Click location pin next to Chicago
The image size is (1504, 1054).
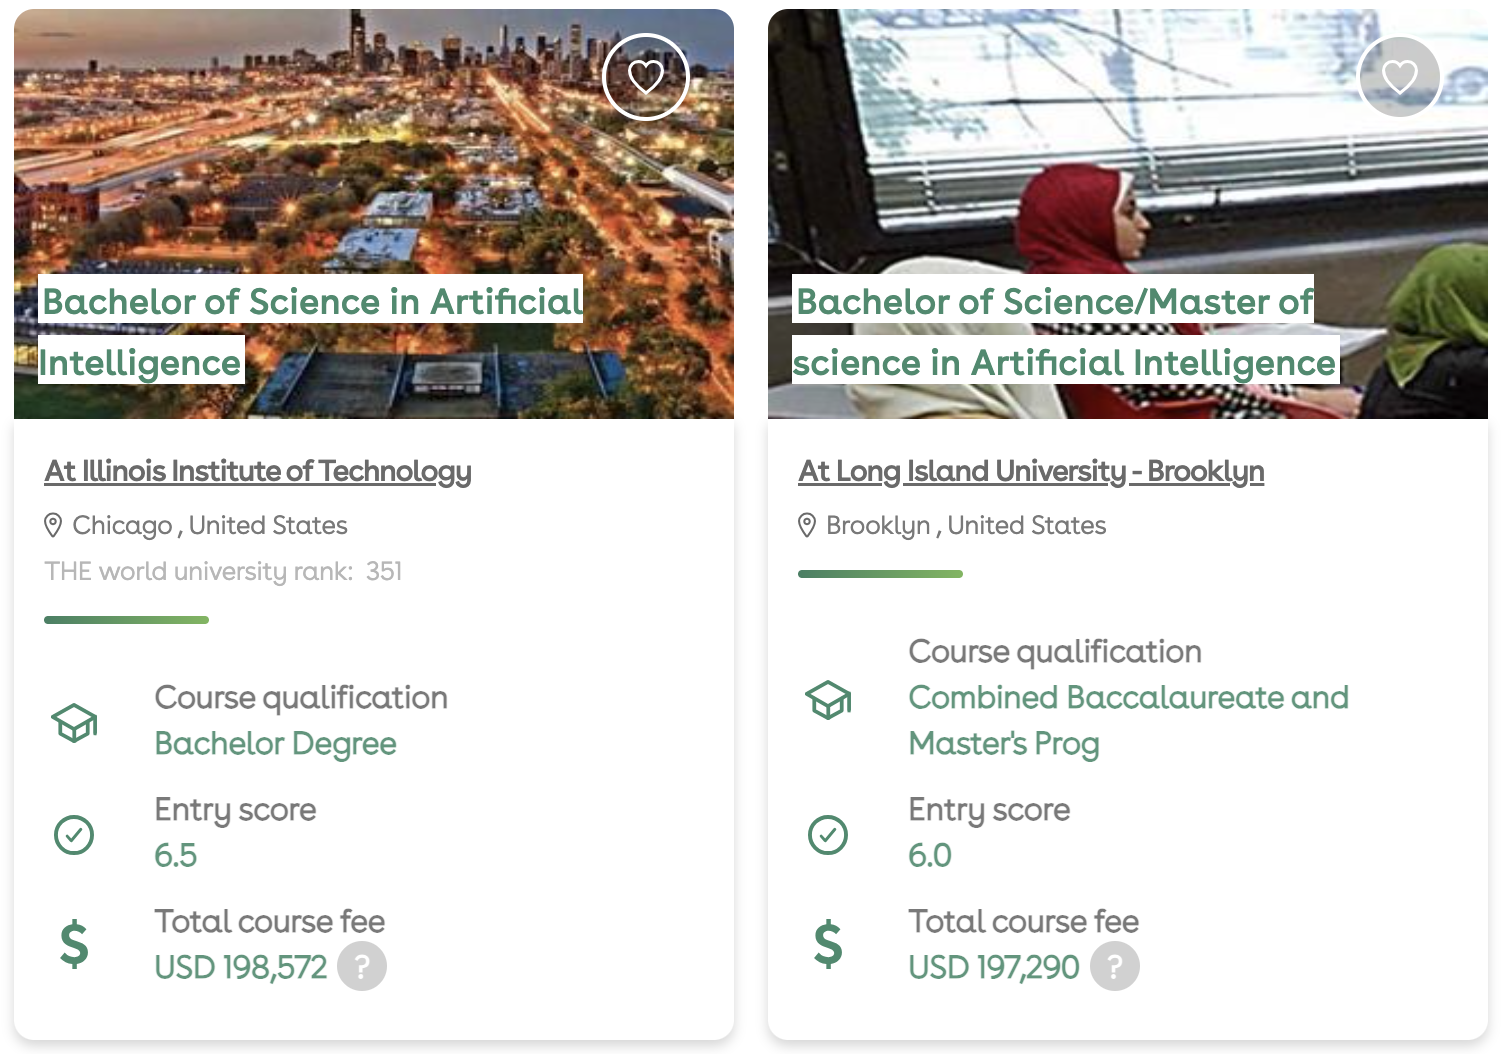54,525
